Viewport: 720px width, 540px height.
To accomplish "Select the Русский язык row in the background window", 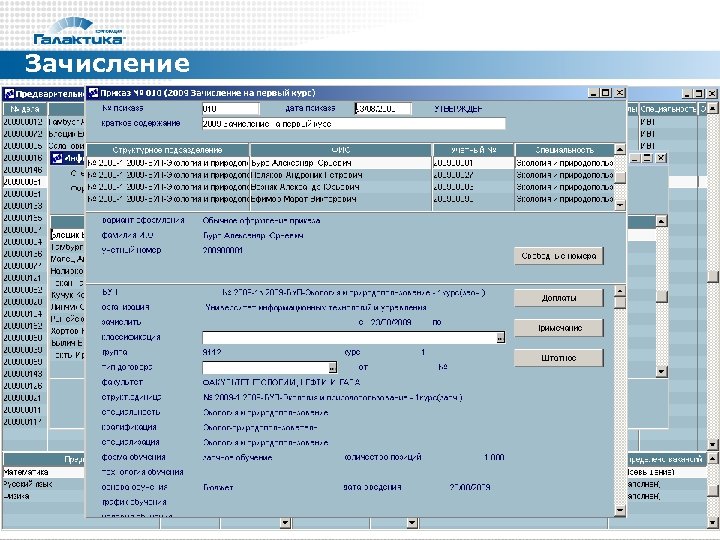I will (x=44, y=484).
